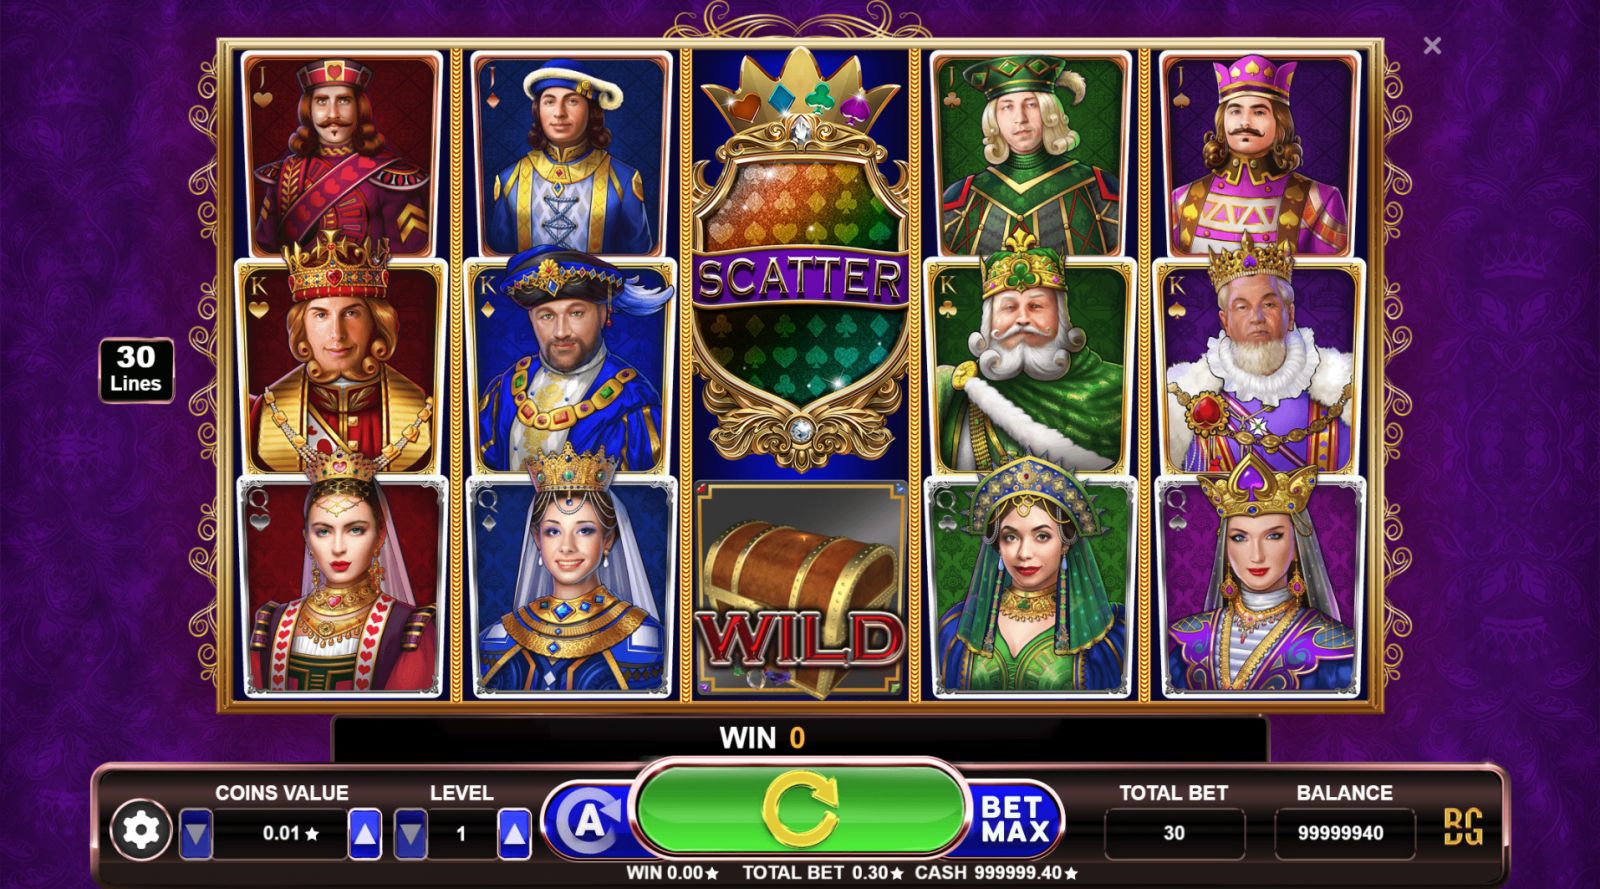Click the King of Hearts card
The height and width of the screenshot is (889, 1600).
[341, 365]
